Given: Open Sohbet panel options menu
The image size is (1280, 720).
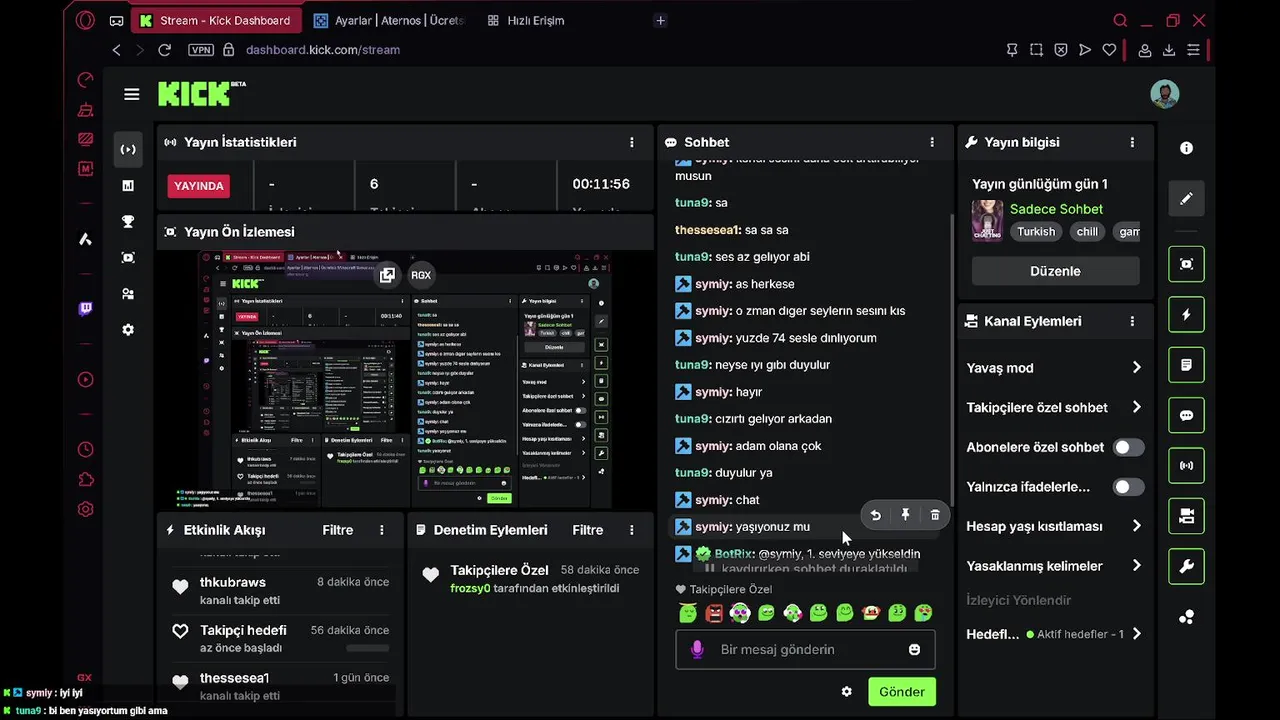Looking at the screenshot, I should point(932,143).
